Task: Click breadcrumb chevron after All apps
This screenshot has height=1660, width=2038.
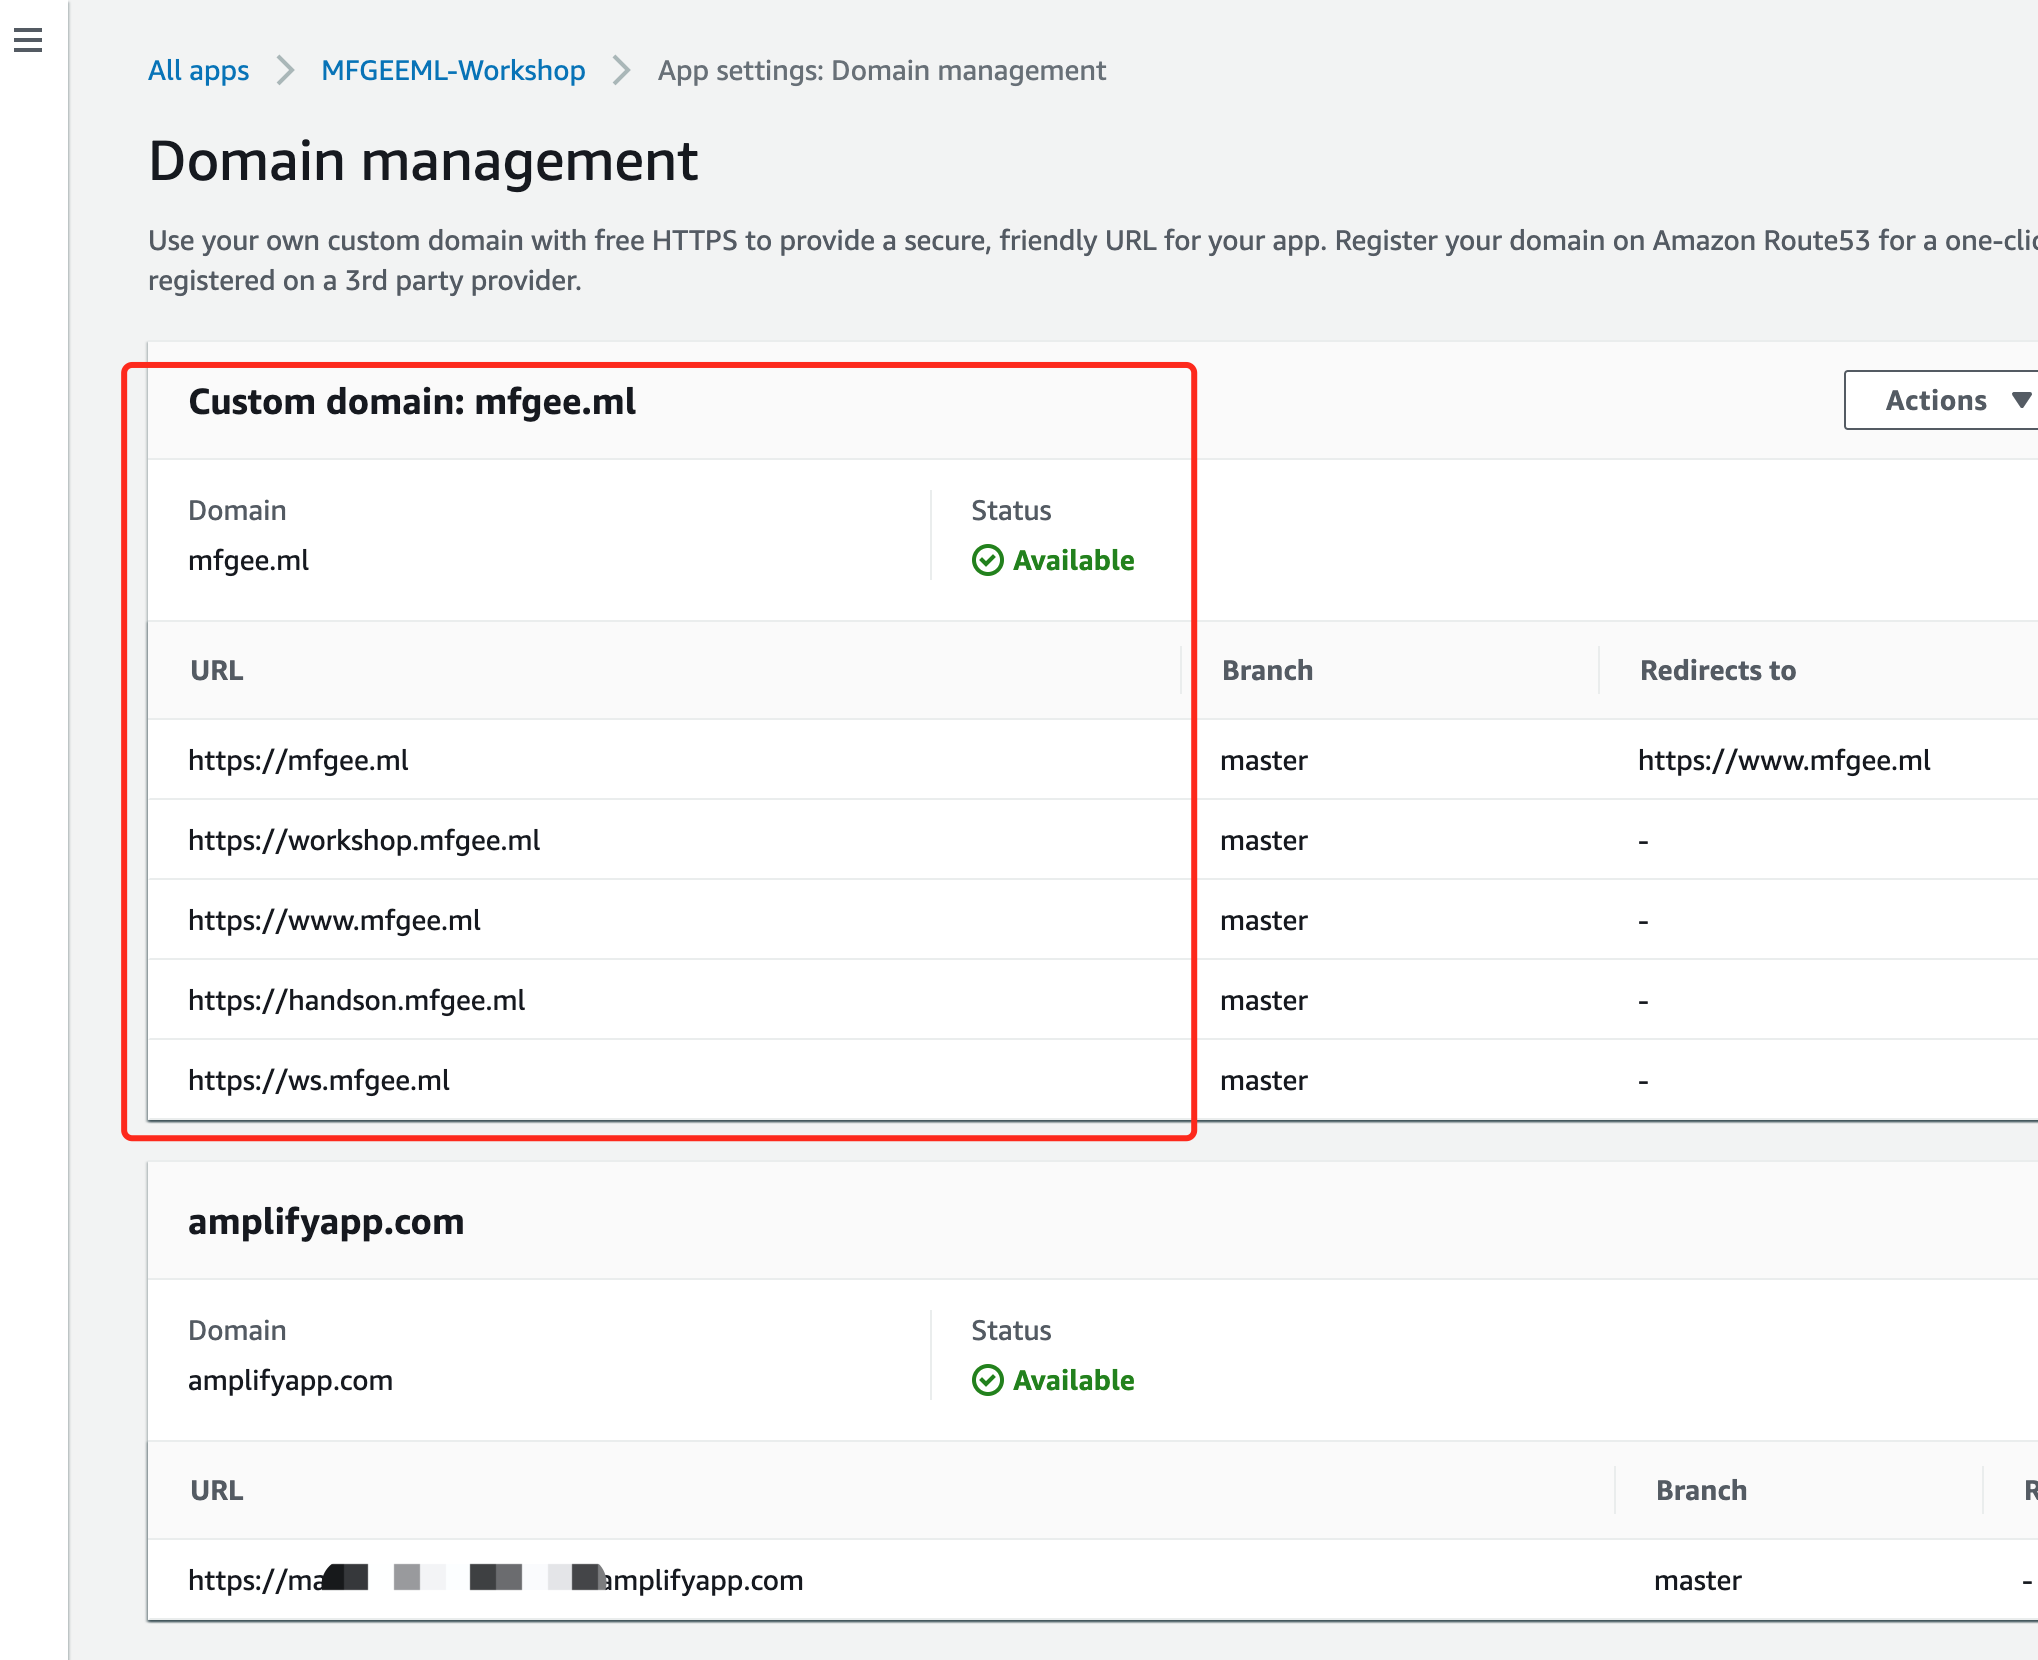Action: point(285,70)
